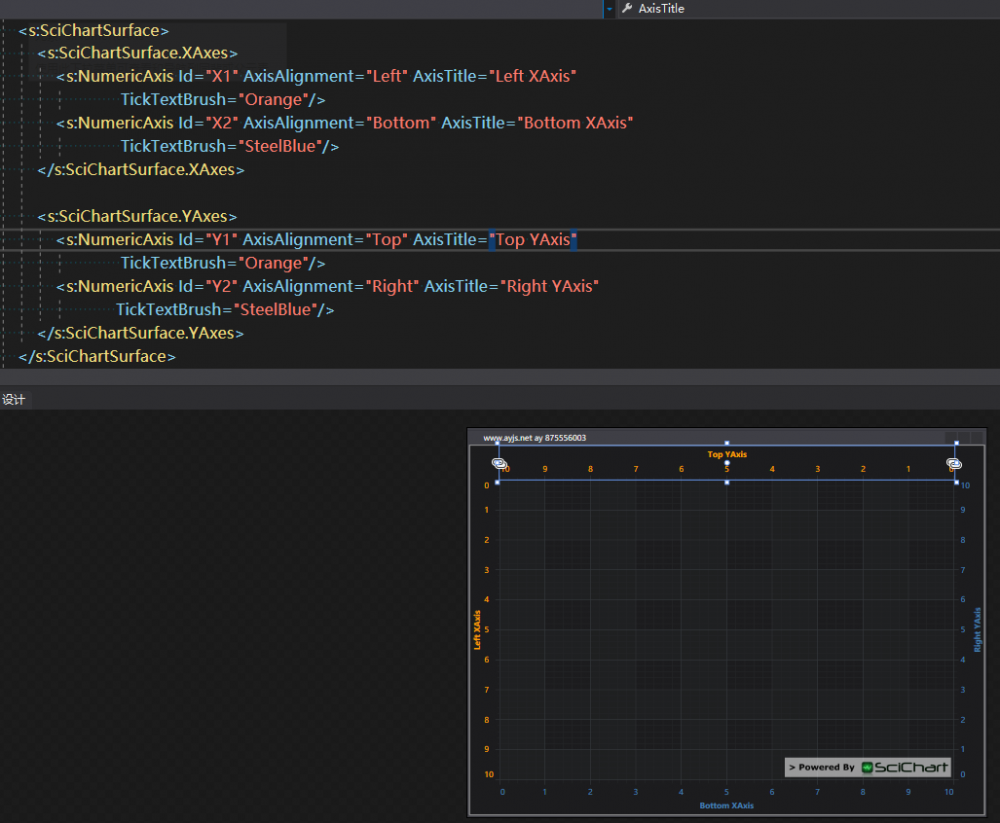Click the Right YAxis vertical title

pos(977,630)
